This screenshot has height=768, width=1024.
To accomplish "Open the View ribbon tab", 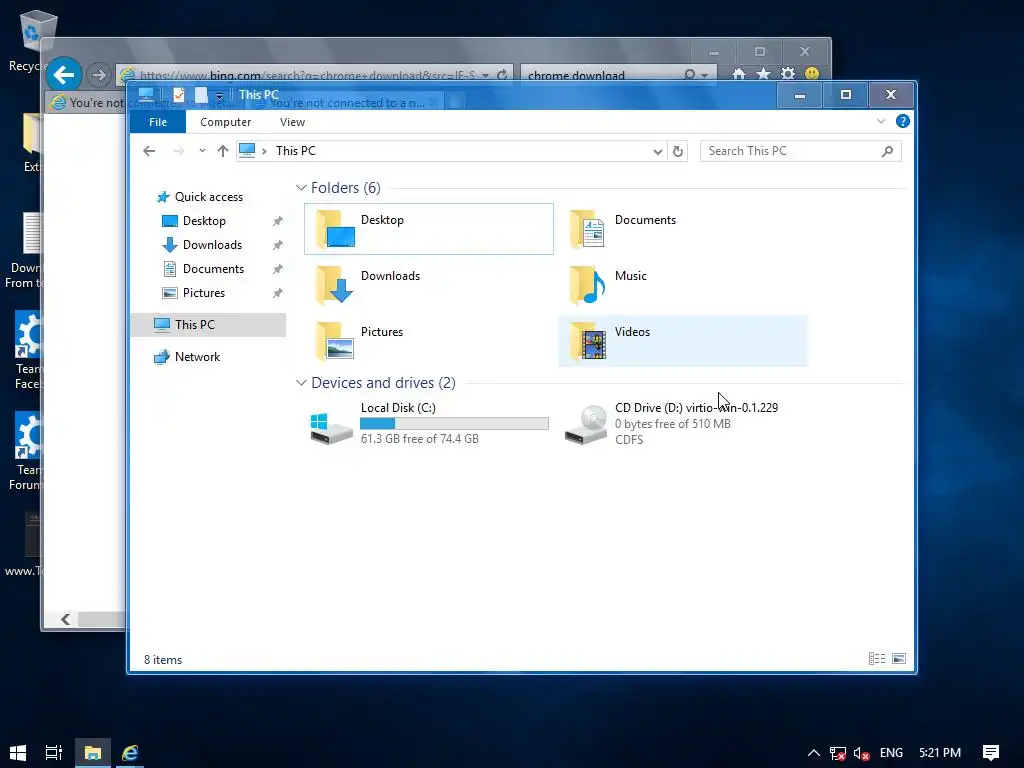I will click(x=292, y=122).
